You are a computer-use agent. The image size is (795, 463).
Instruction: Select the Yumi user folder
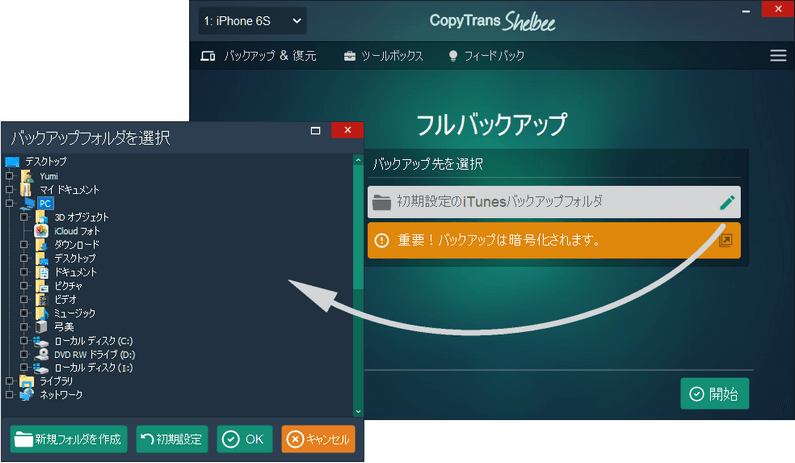49,176
